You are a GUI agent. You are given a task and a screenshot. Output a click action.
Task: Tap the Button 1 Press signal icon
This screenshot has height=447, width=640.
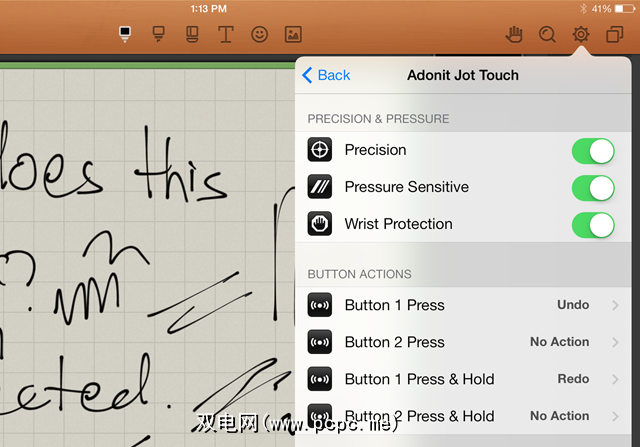(320, 305)
